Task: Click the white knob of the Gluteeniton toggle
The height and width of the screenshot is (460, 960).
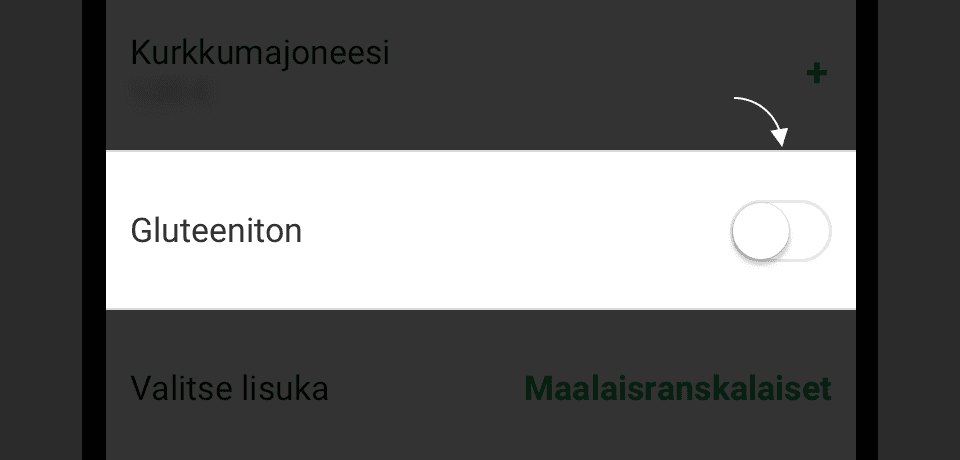Action: pyautogui.click(x=761, y=232)
